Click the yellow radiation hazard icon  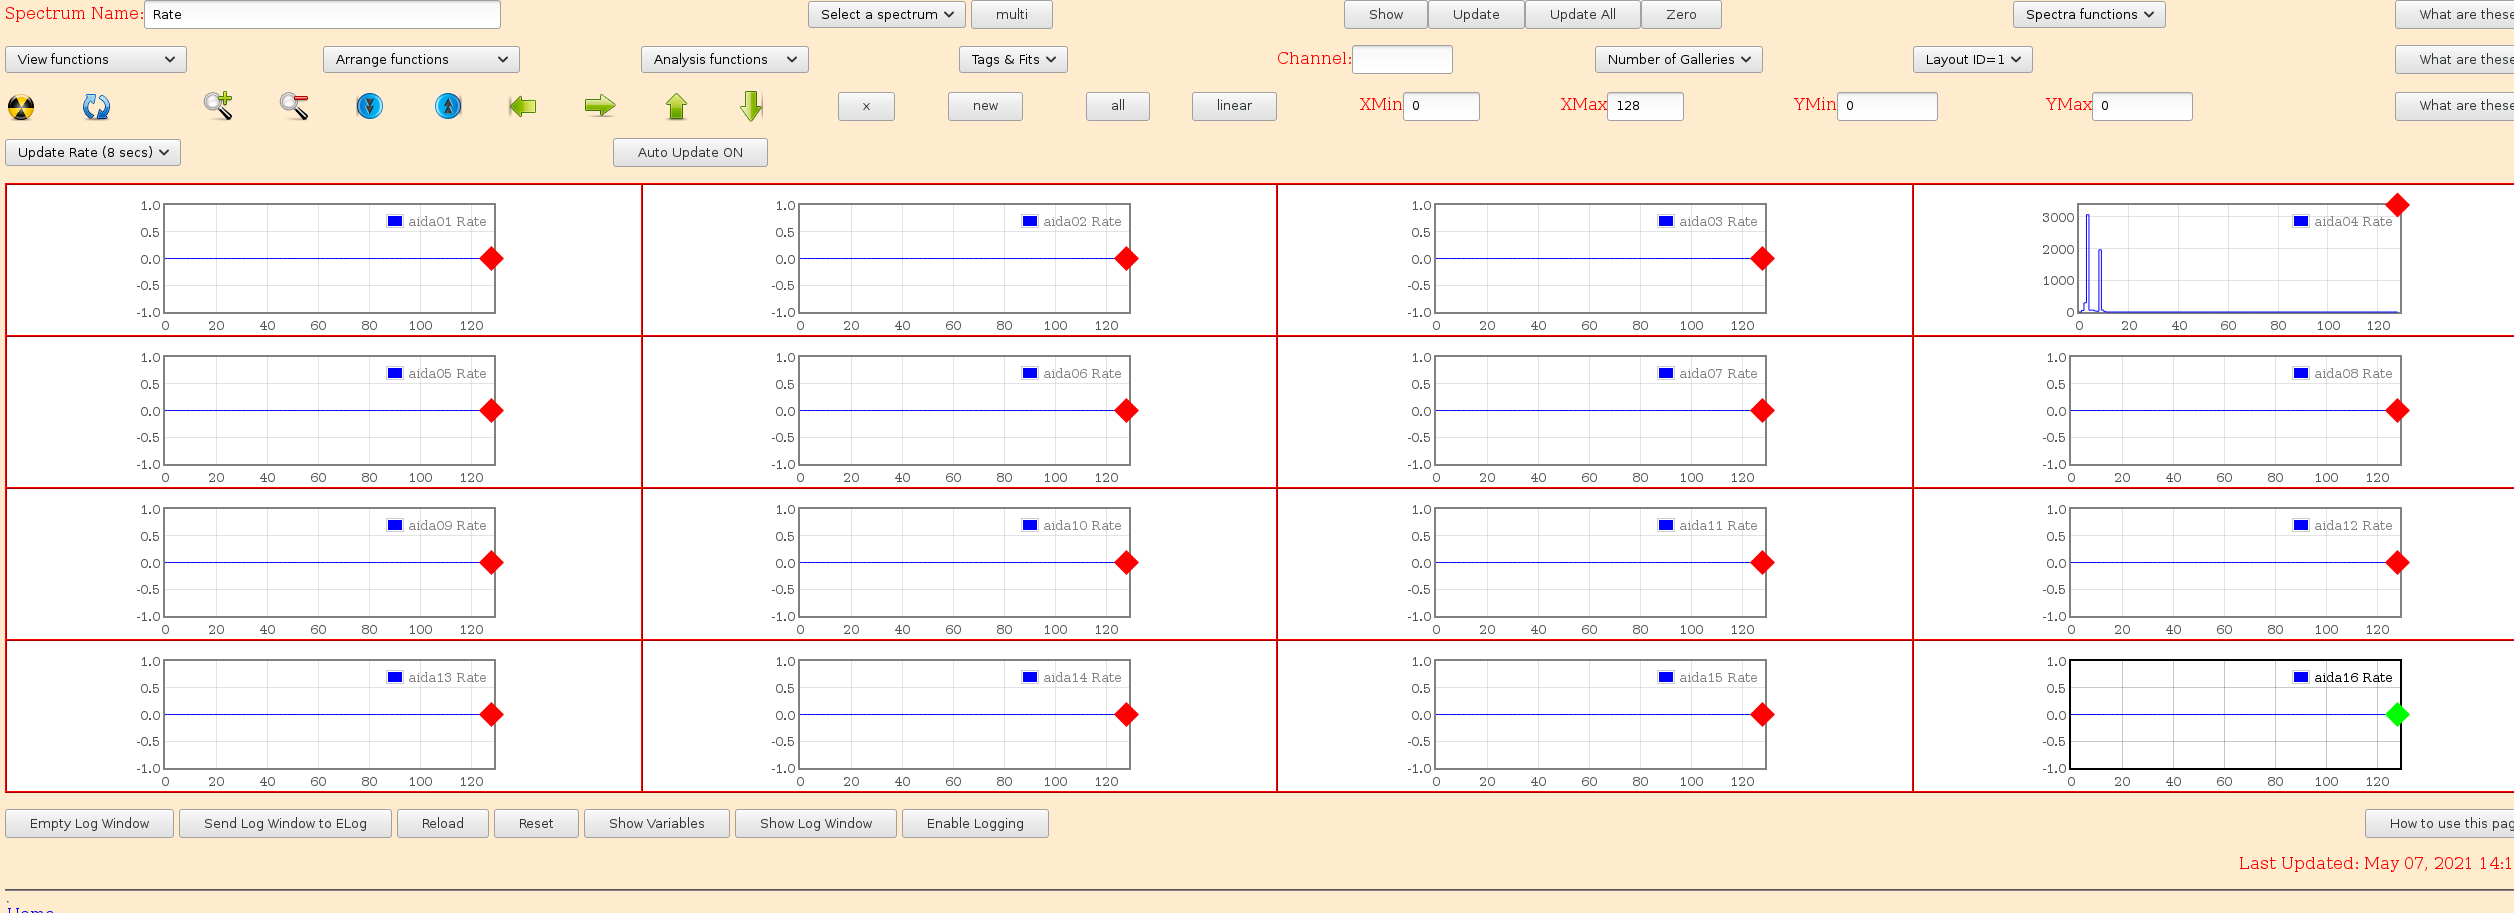[x=21, y=107]
